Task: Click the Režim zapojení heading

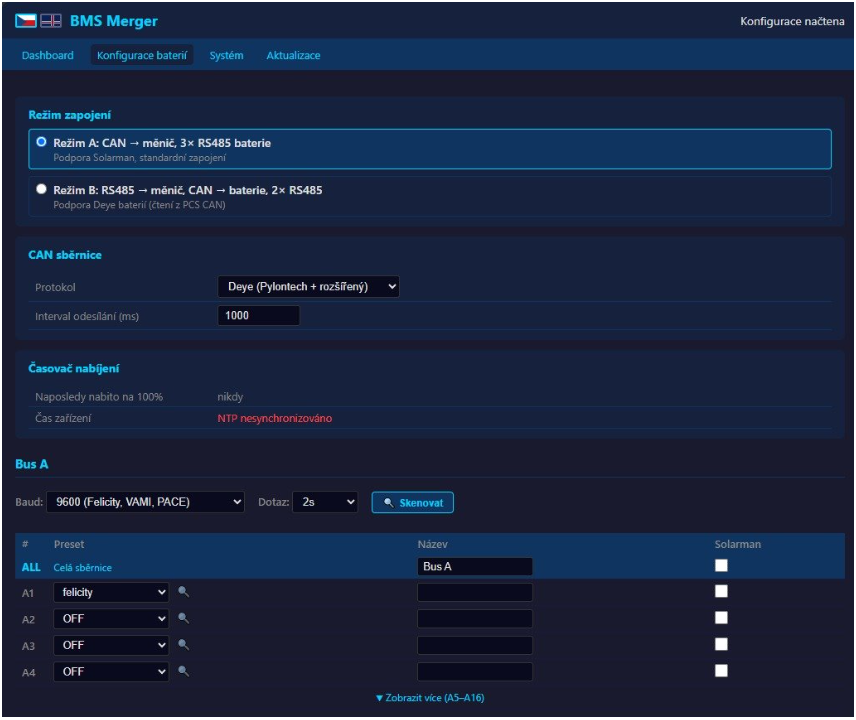Action: 69,115
